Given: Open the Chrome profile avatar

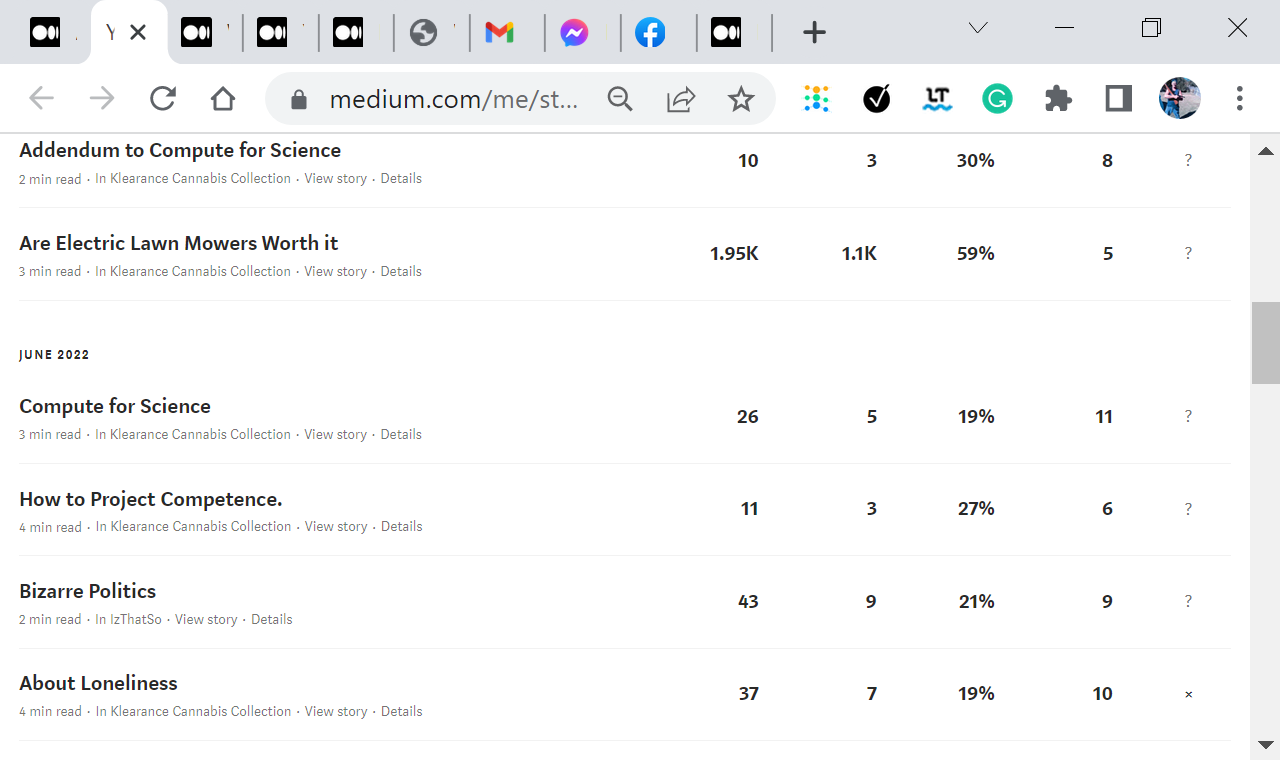Looking at the screenshot, I should (x=1180, y=98).
